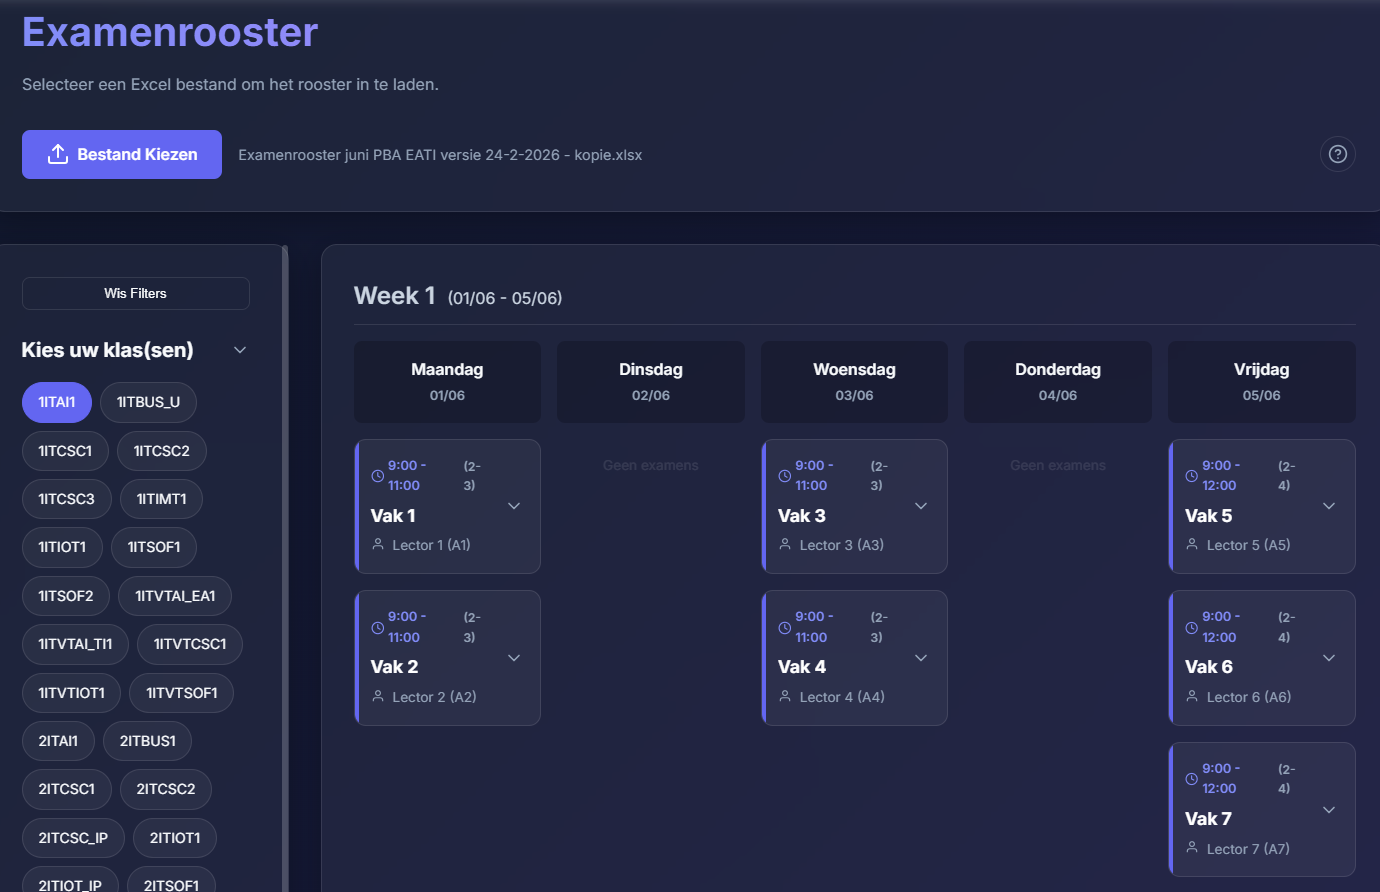This screenshot has height=892, width=1380.
Task: Expand the Vak 6 exam card chevron
Action: pyautogui.click(x=1329, y=658)
